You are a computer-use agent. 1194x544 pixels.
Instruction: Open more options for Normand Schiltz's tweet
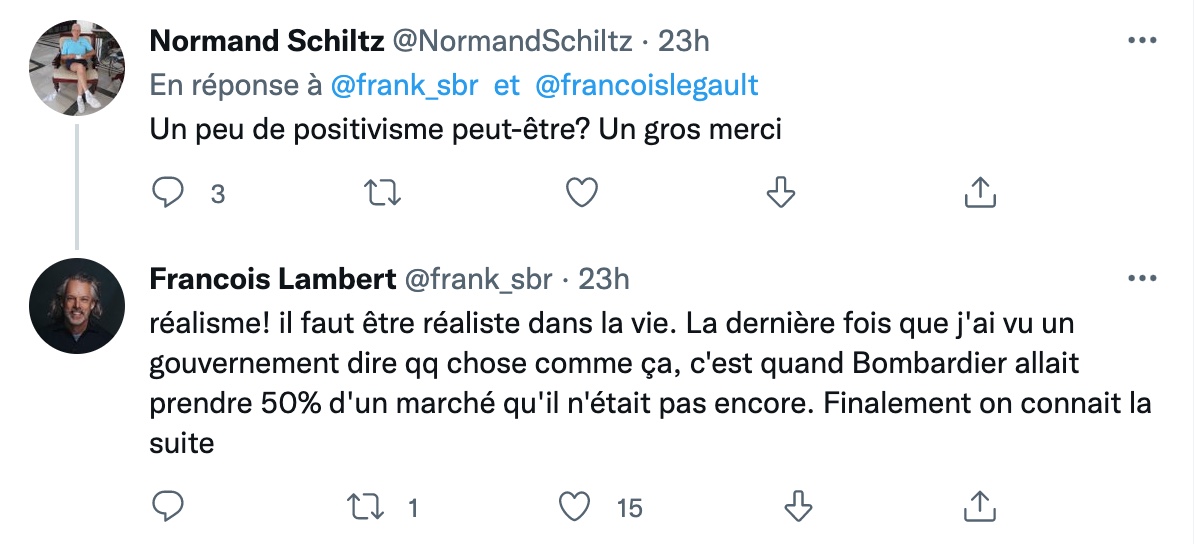pyautogui.click(x=1142, y=41)
